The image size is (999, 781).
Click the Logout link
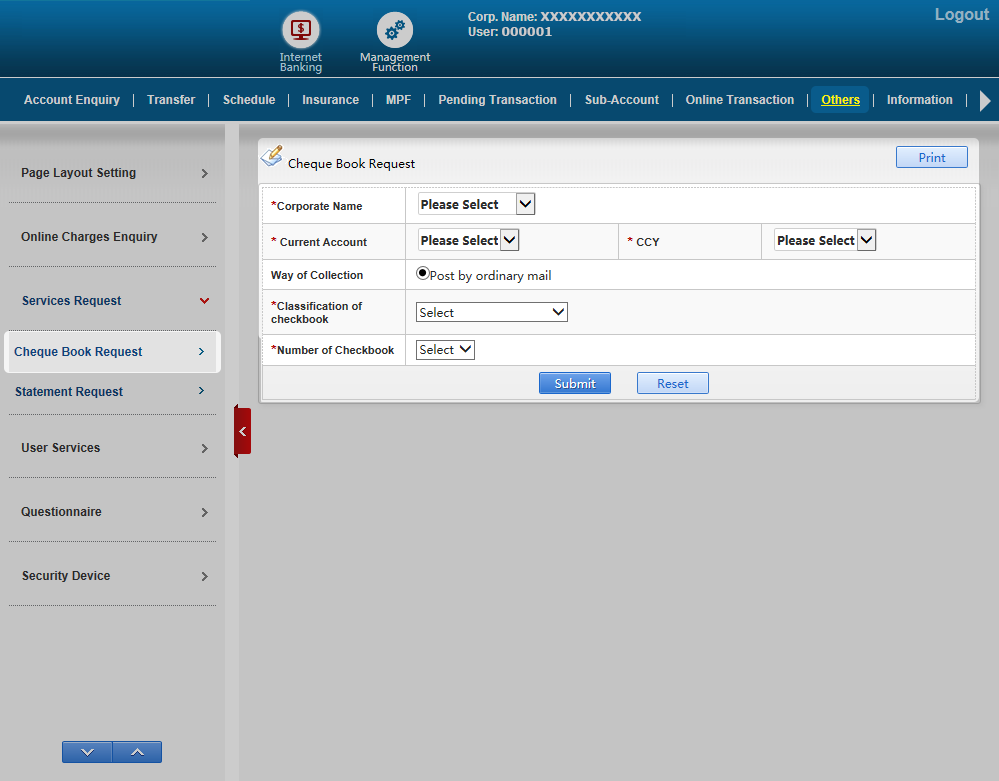click(x=961, y=15)
